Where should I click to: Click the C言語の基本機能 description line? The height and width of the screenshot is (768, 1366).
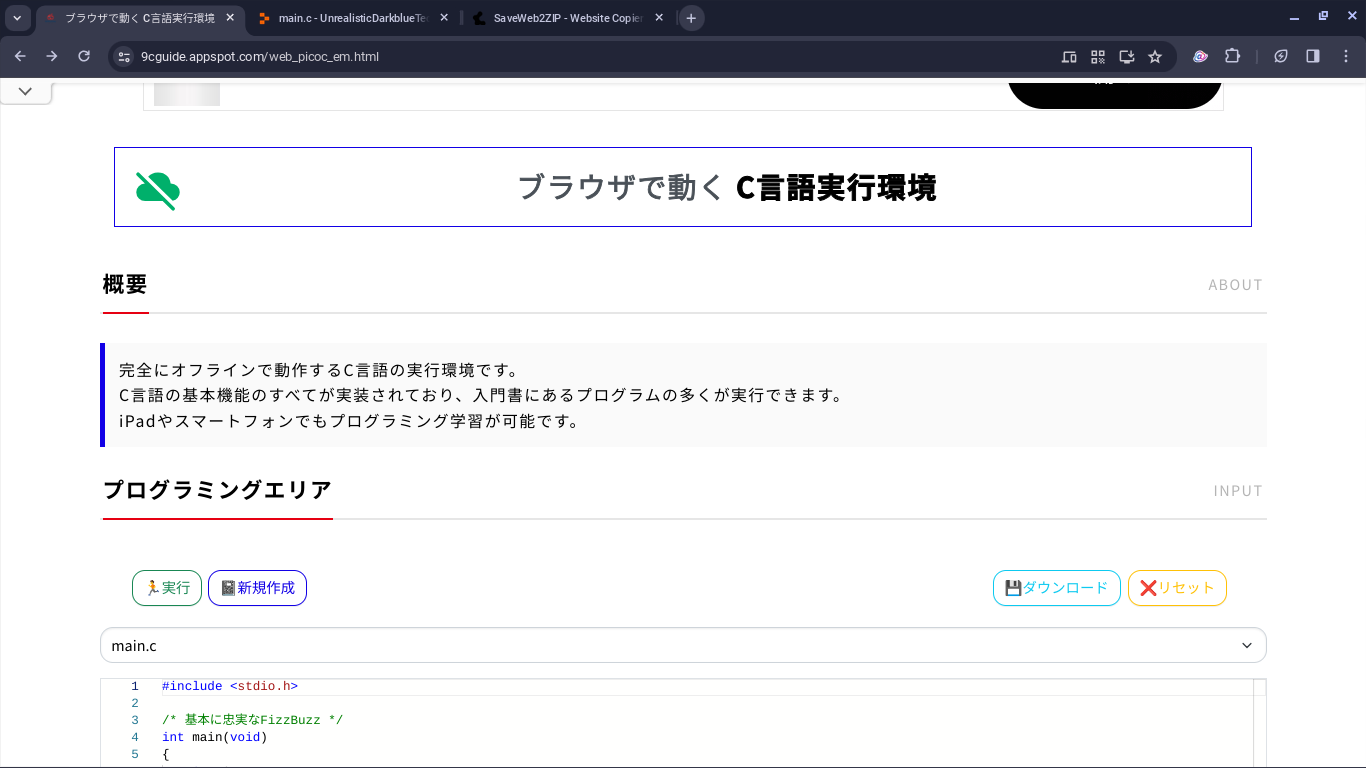[482, 395]
